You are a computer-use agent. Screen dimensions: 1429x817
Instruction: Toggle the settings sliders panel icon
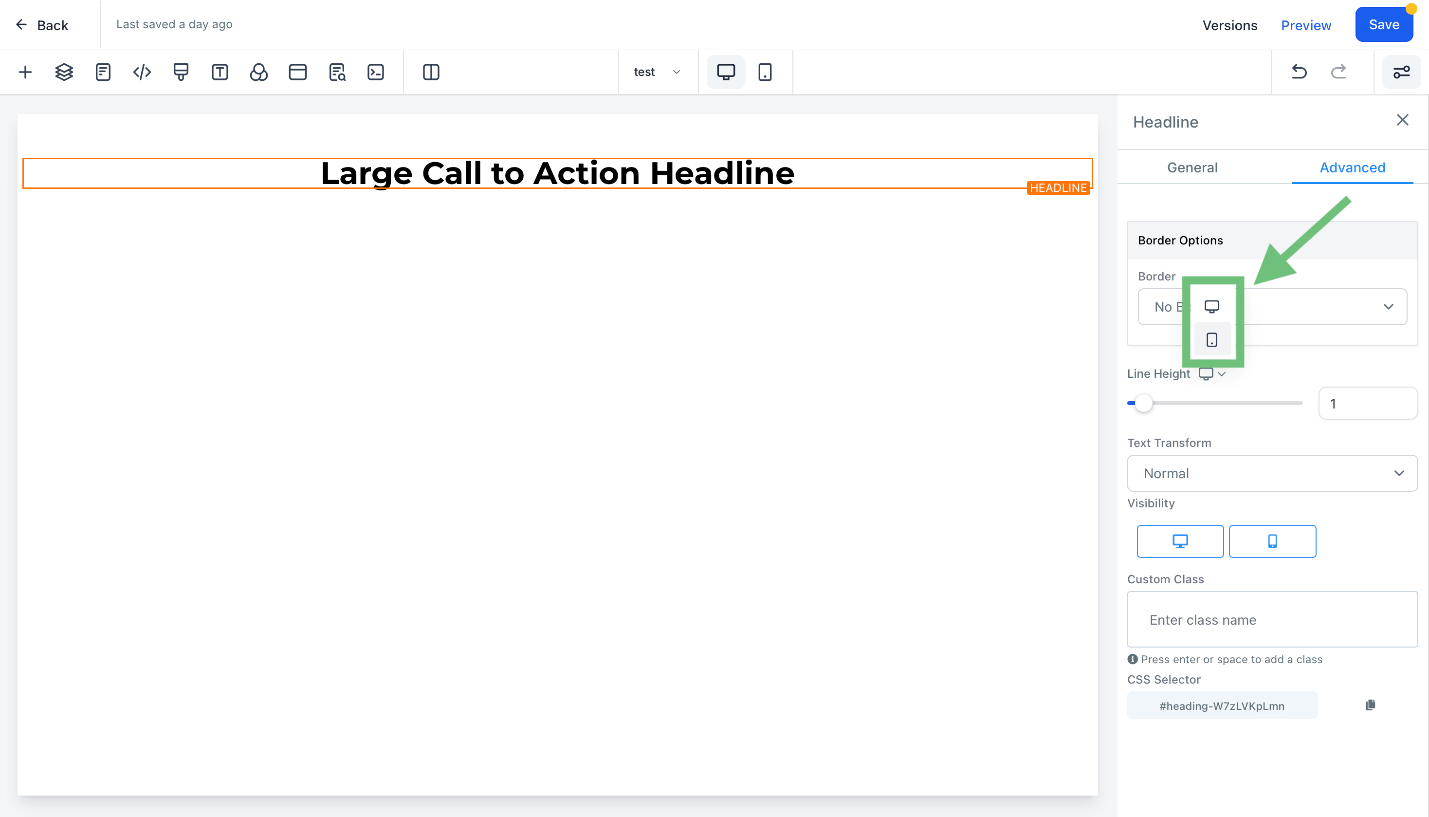[1402, 72]
